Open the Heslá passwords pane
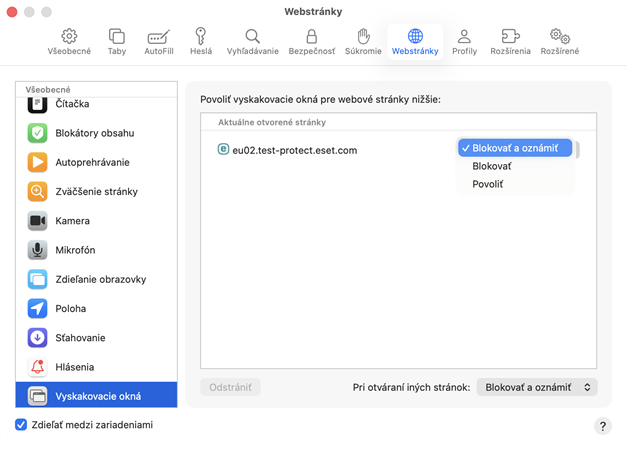627x450 pixels. pyautogui.click(x=201, y=41)
